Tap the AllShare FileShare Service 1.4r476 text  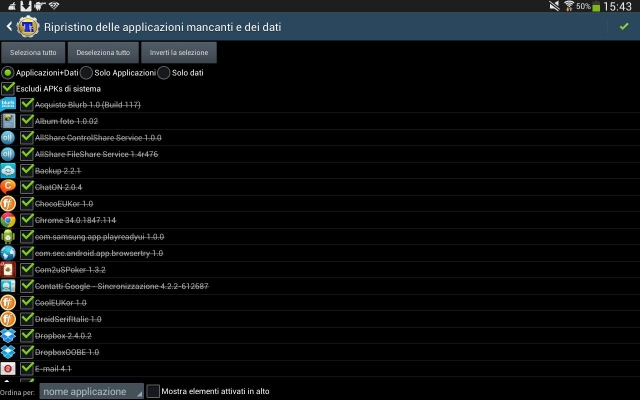pyautogui.click(x=96, y=154)
